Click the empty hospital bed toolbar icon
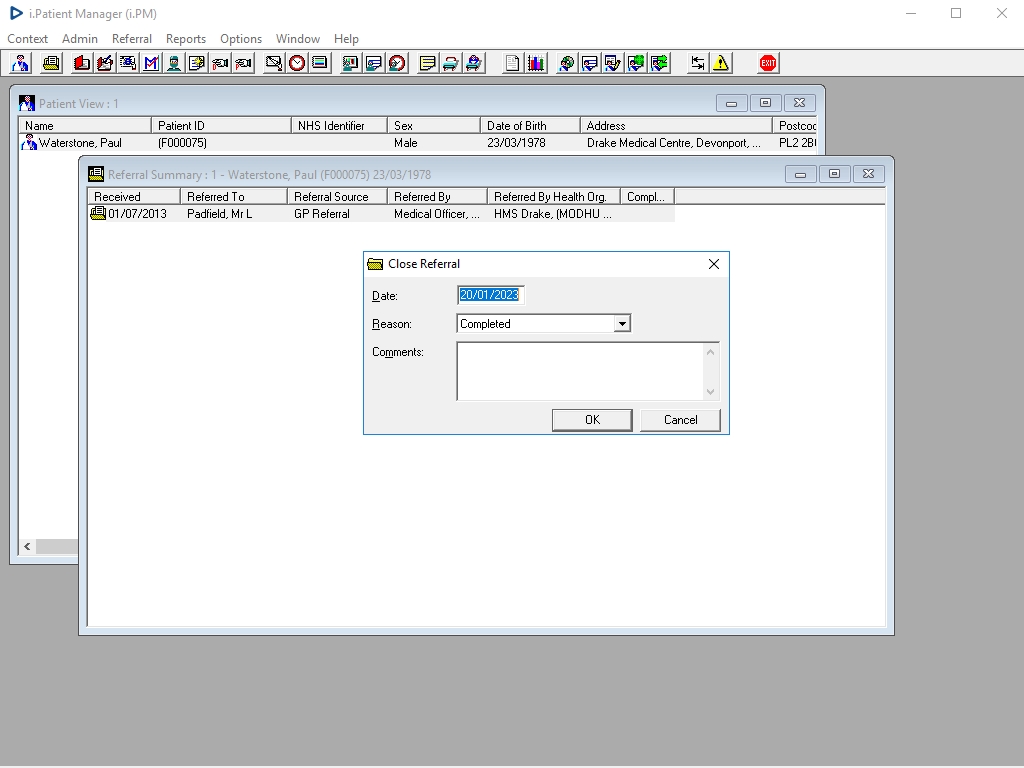The height and width of the screenshot is (768, 1024). [x=451, y=63]
